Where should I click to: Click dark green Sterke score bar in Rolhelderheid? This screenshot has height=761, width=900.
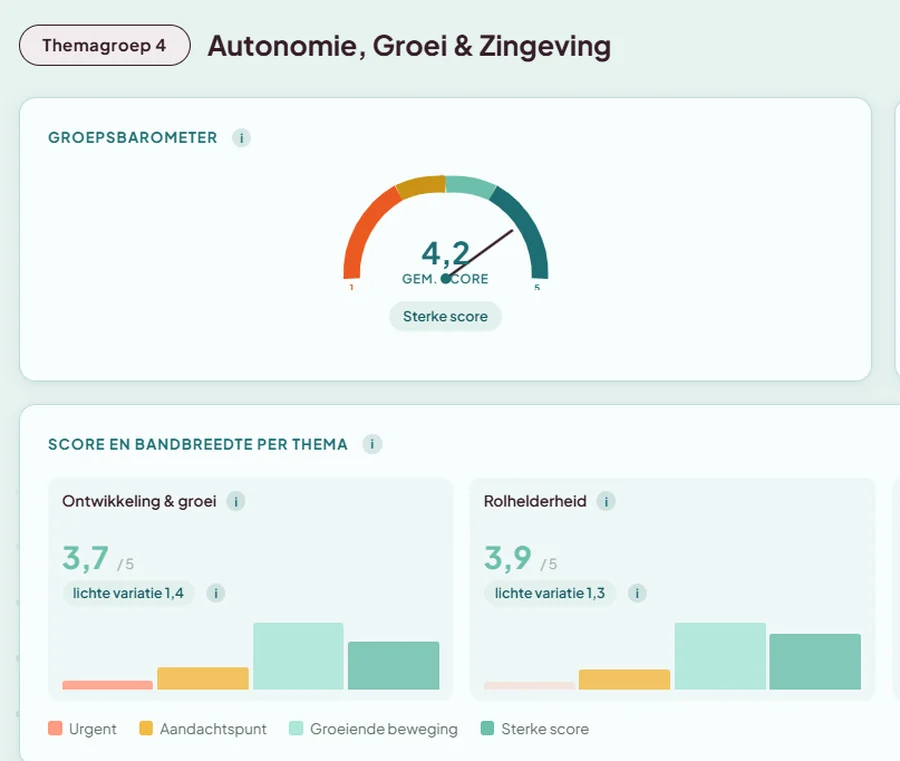pos(815,662)
